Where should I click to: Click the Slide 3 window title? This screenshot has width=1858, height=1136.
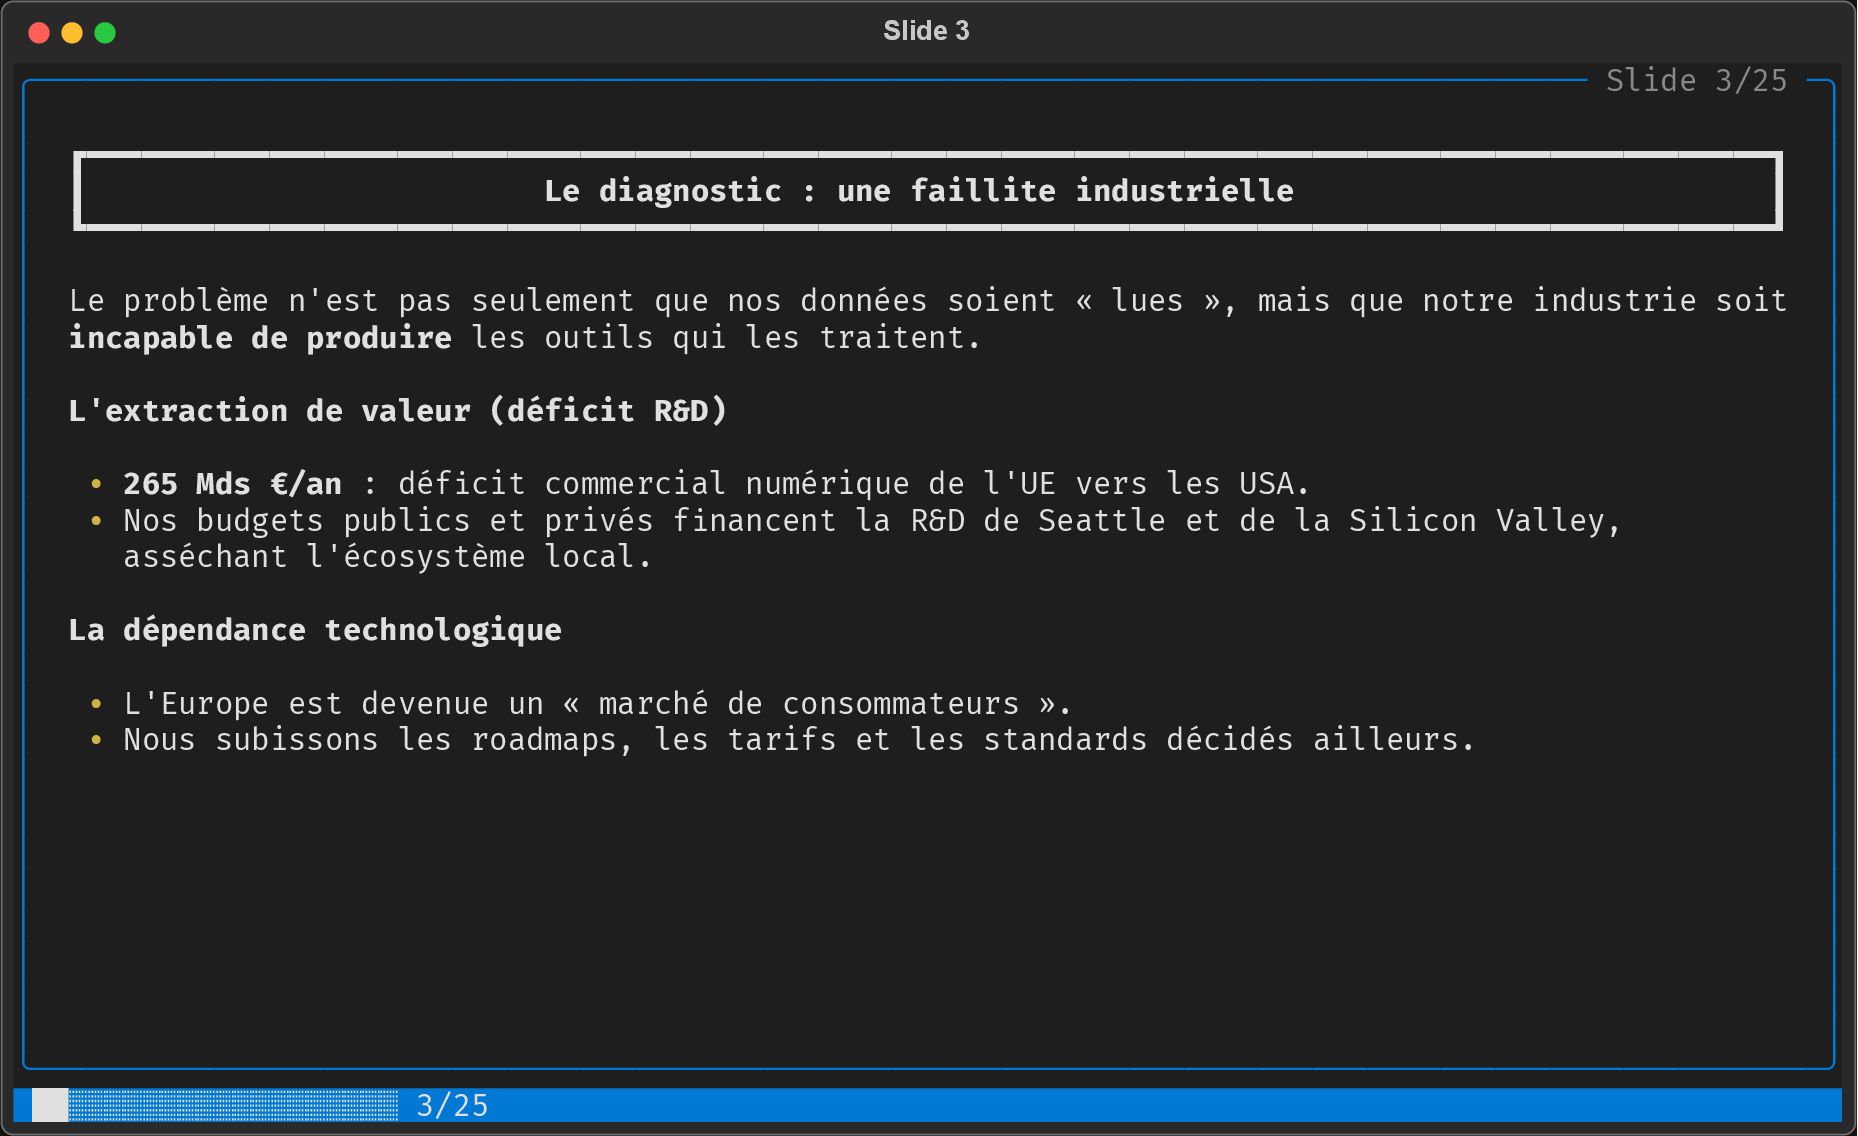(x=926, y=31)
